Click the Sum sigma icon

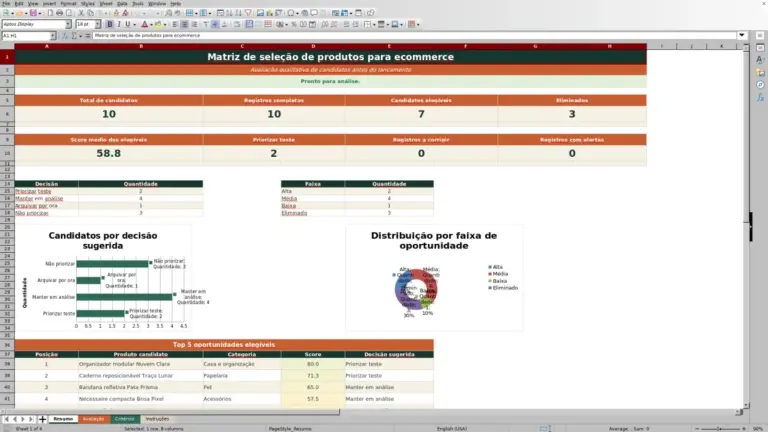(74, 36)
